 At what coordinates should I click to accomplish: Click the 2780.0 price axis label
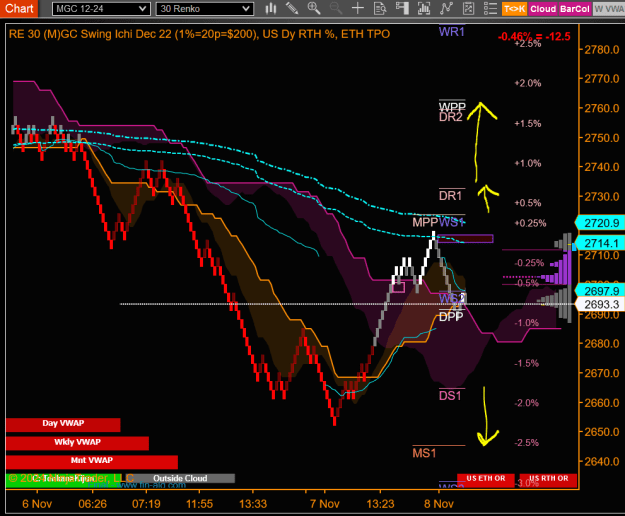(x=602, y=50)
